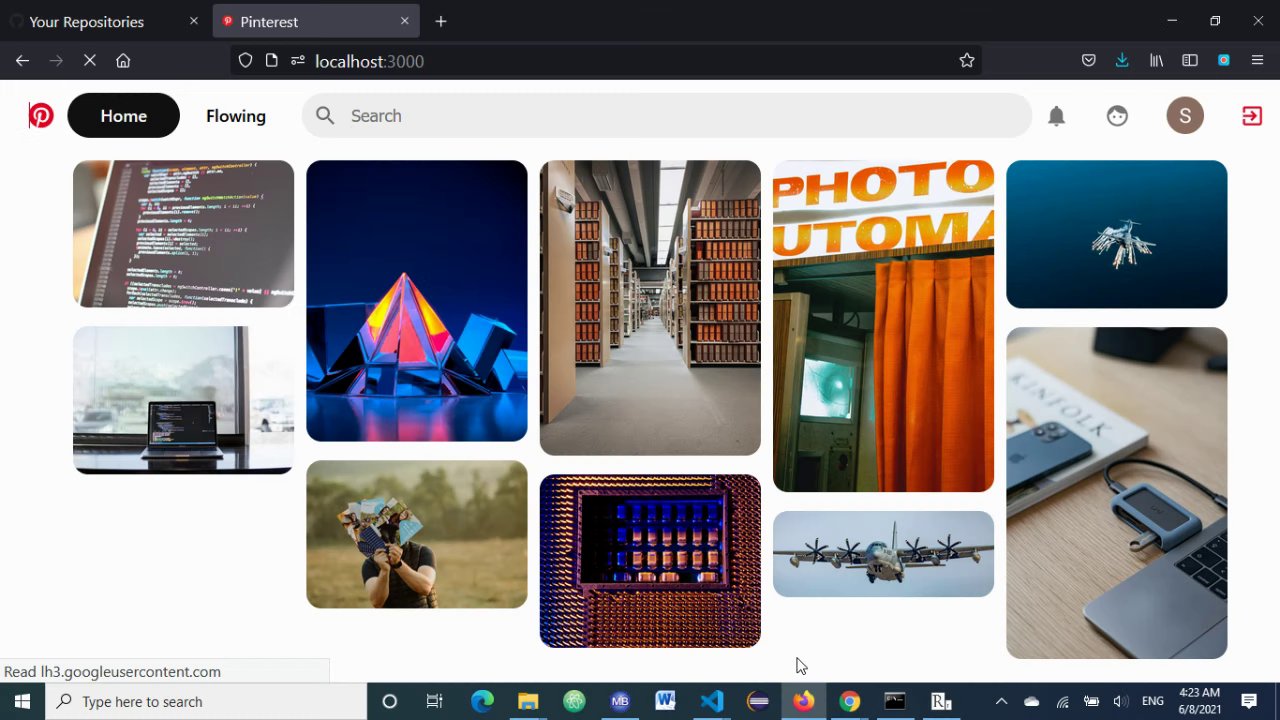Open site information page icon
The image size is (1280, 720).
(x=271, y=61)
